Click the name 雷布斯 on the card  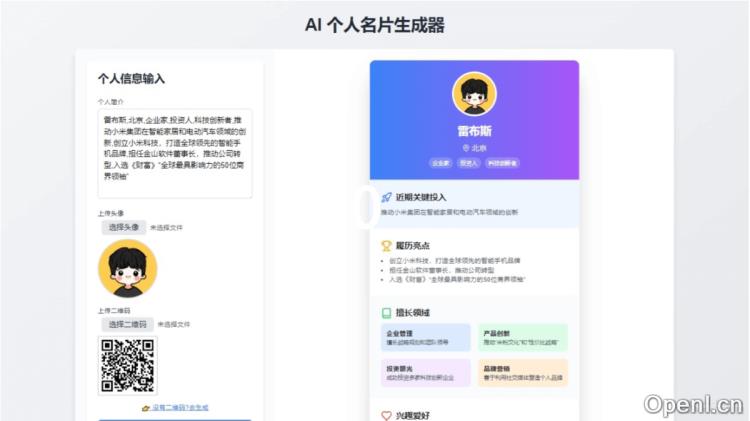(x=474, y=130)
